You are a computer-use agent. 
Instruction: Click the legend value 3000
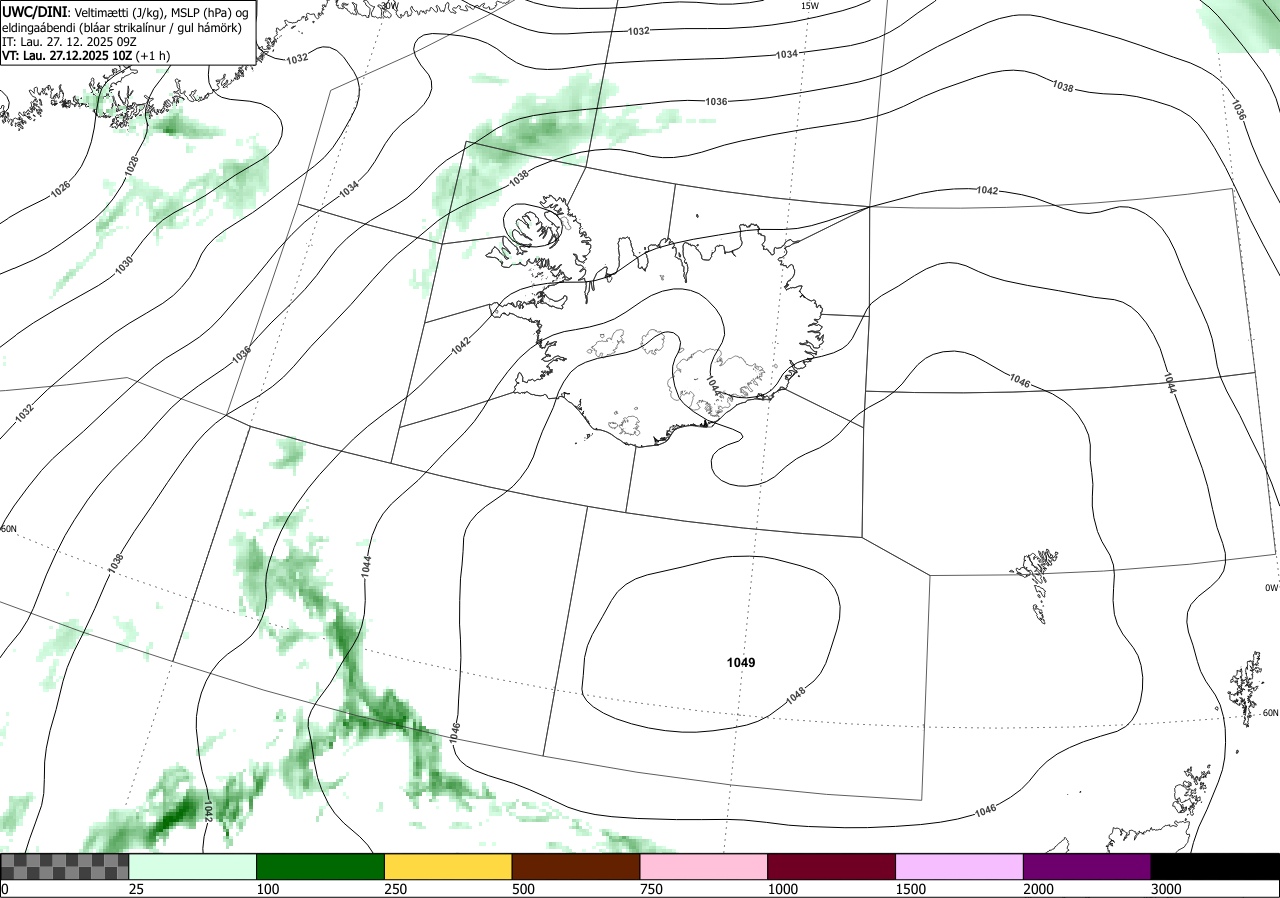pyautogui.click(x=1166, y=889)
